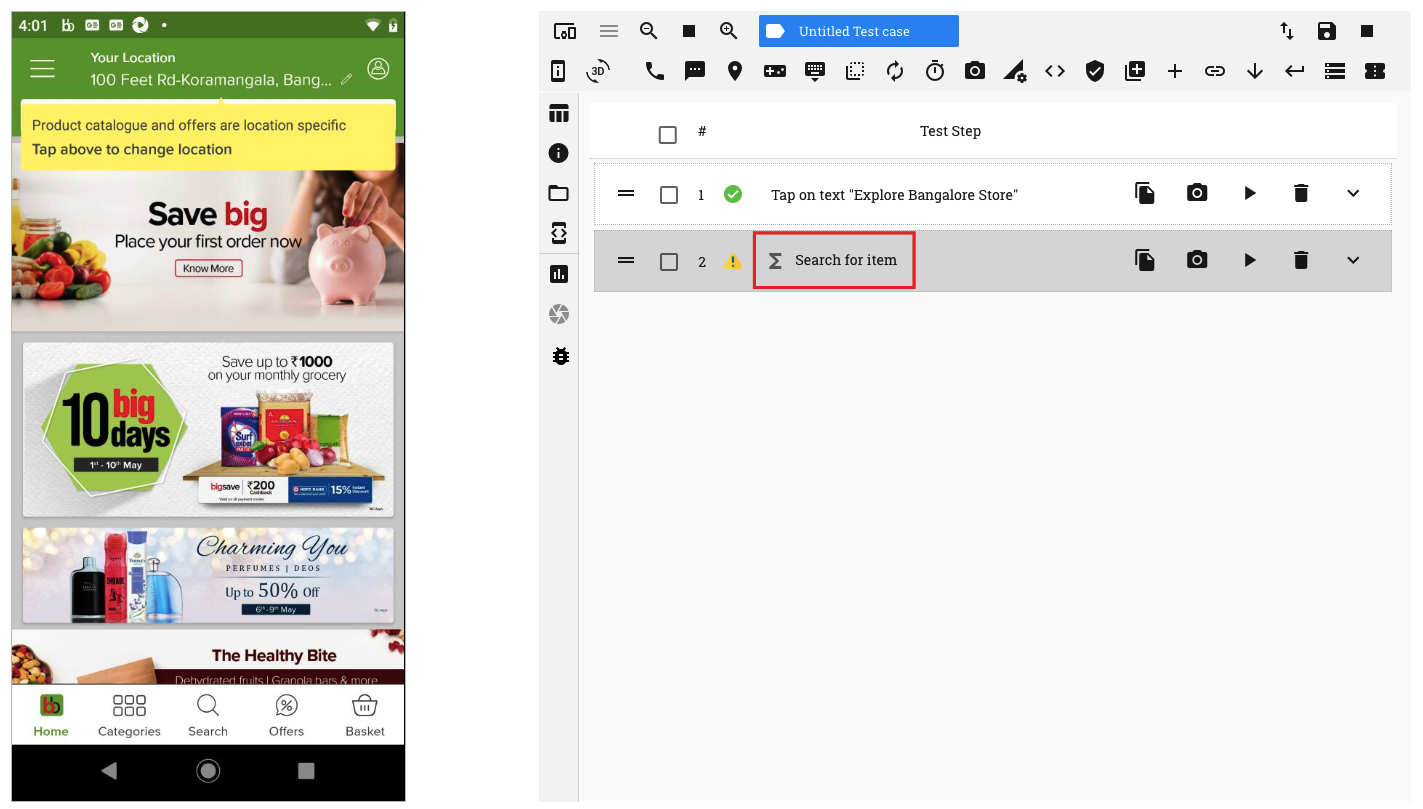Open the bar chart report sidebar icon
Screen dimensions: 1423x809
tap(559, 274)
